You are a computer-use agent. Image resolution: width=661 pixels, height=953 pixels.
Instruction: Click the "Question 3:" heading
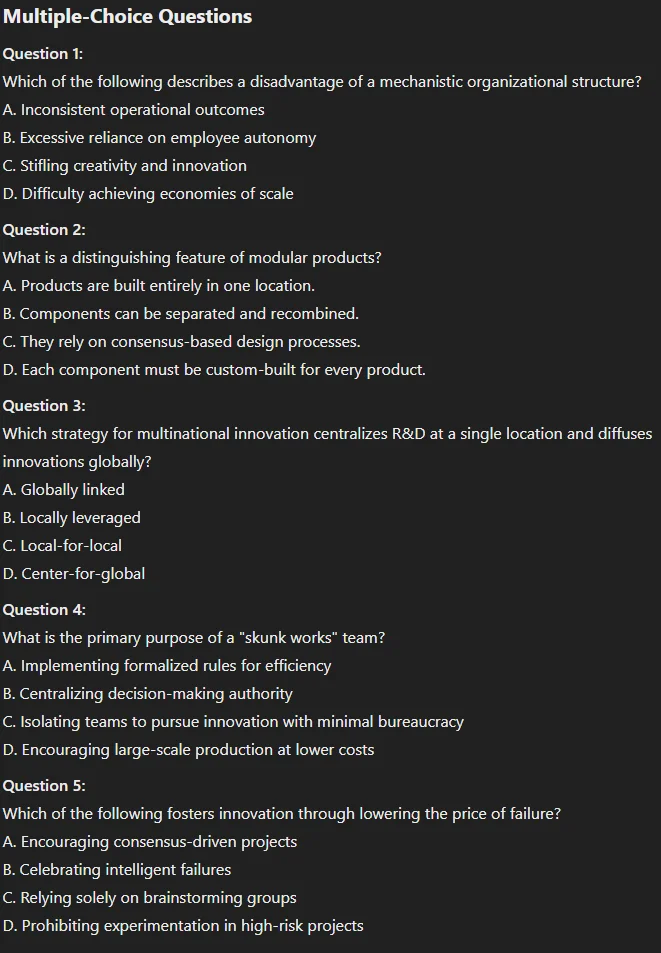[44, 406]
